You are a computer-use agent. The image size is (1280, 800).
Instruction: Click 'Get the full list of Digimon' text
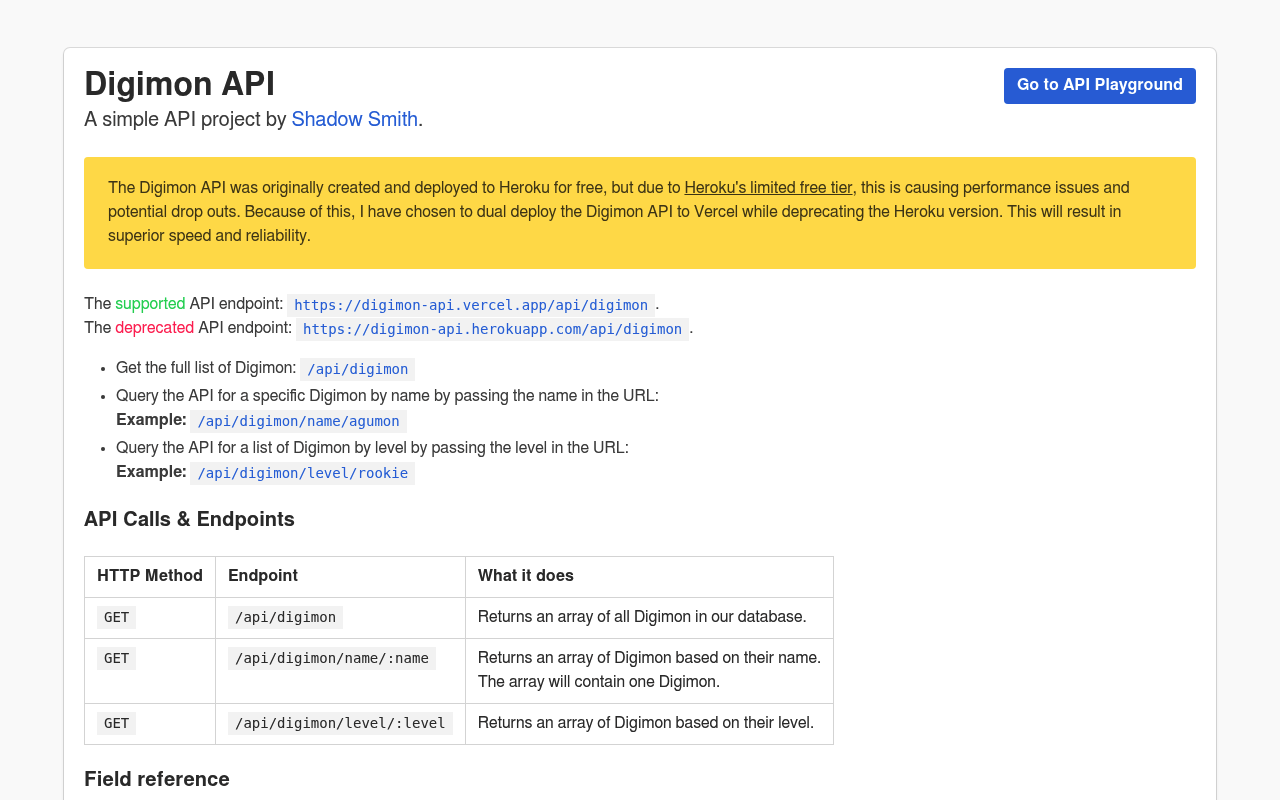coord(206,368)
